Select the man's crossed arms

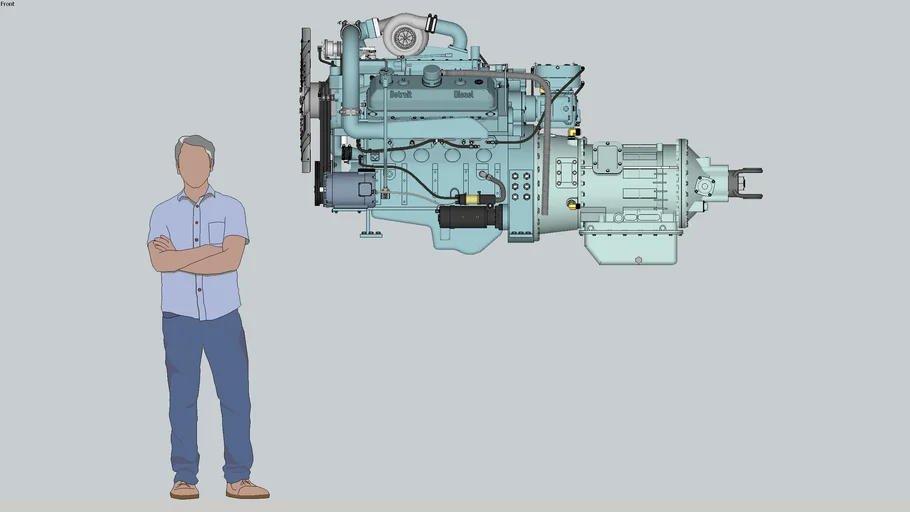click(x=197, y=254)
